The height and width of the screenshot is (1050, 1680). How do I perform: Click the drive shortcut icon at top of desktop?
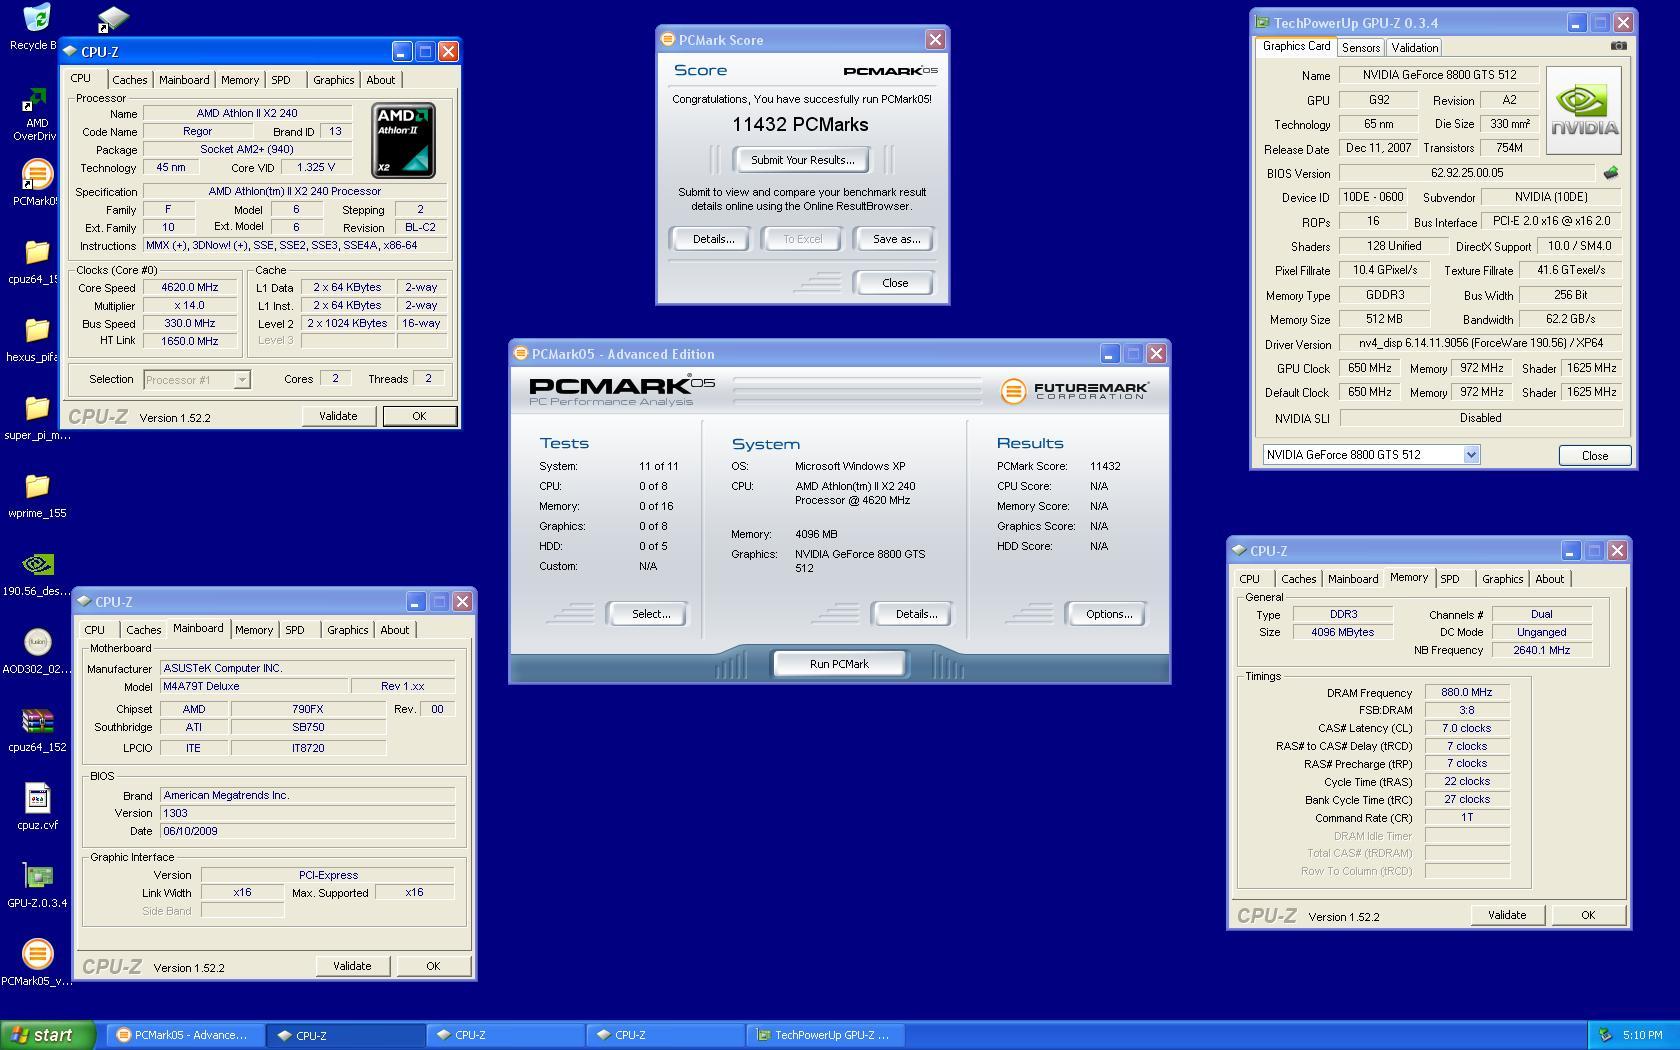pyautogui.click(x=112, y=20)
